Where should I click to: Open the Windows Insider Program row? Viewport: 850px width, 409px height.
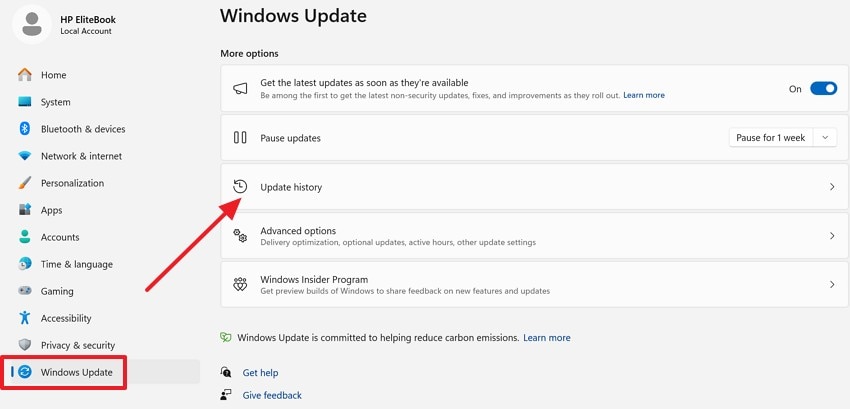pyautogui.click(x=535, y=284)
